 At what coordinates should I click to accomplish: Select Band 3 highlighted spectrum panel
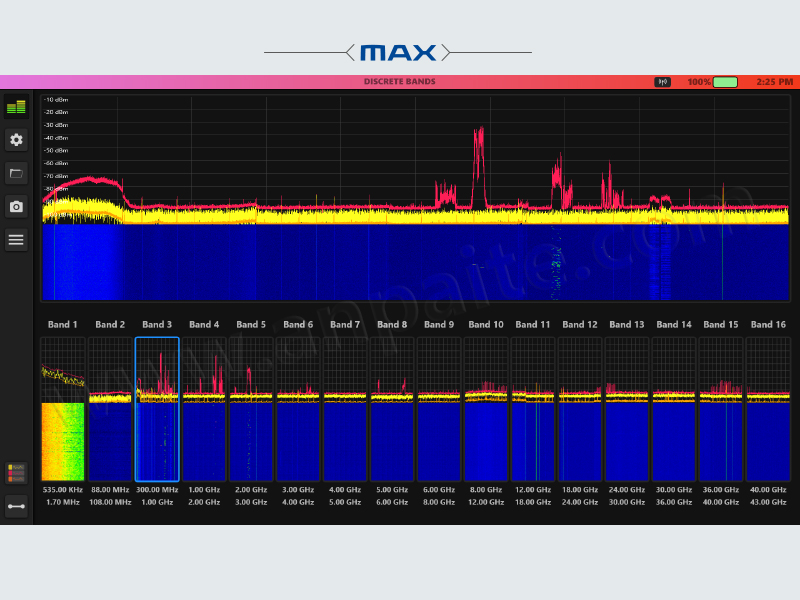point(157,409)
